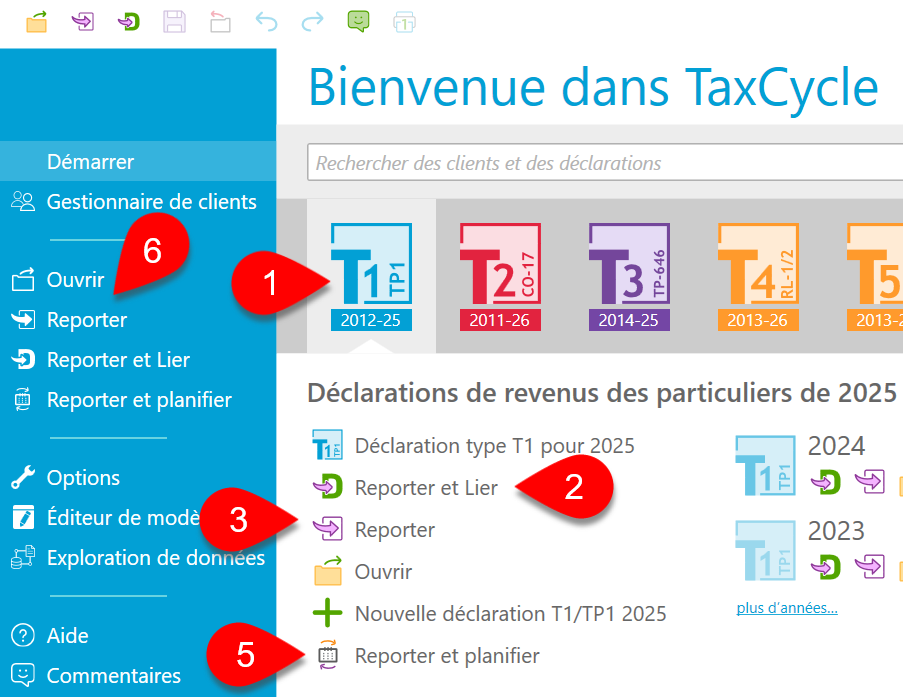903x697 pixels.
Task: Click the Undo arrow in toolbar
Action: (x=267, y=22)
